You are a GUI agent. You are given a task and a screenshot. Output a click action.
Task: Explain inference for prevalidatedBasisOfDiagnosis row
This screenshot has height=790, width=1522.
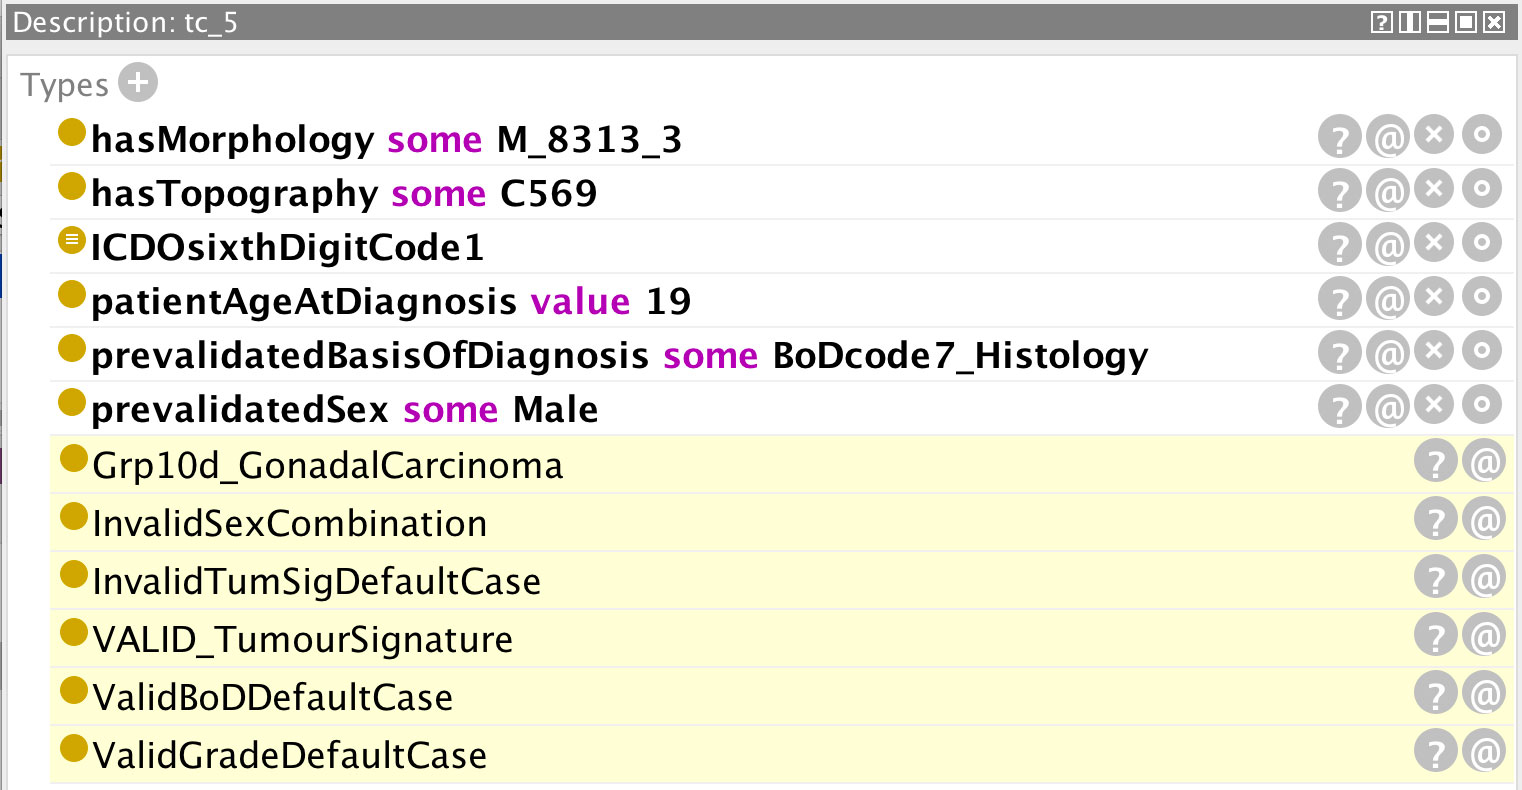1339,353
